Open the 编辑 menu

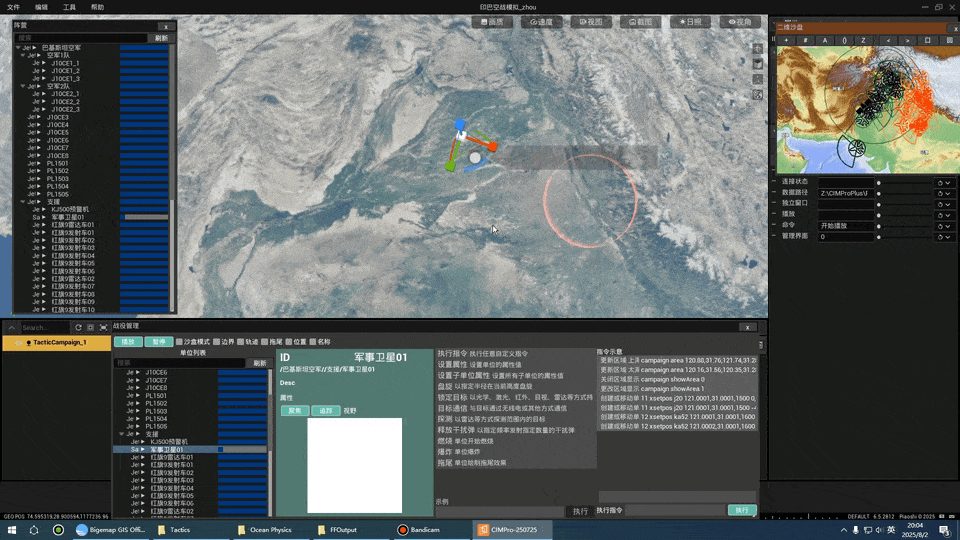[x=41, y=7]
